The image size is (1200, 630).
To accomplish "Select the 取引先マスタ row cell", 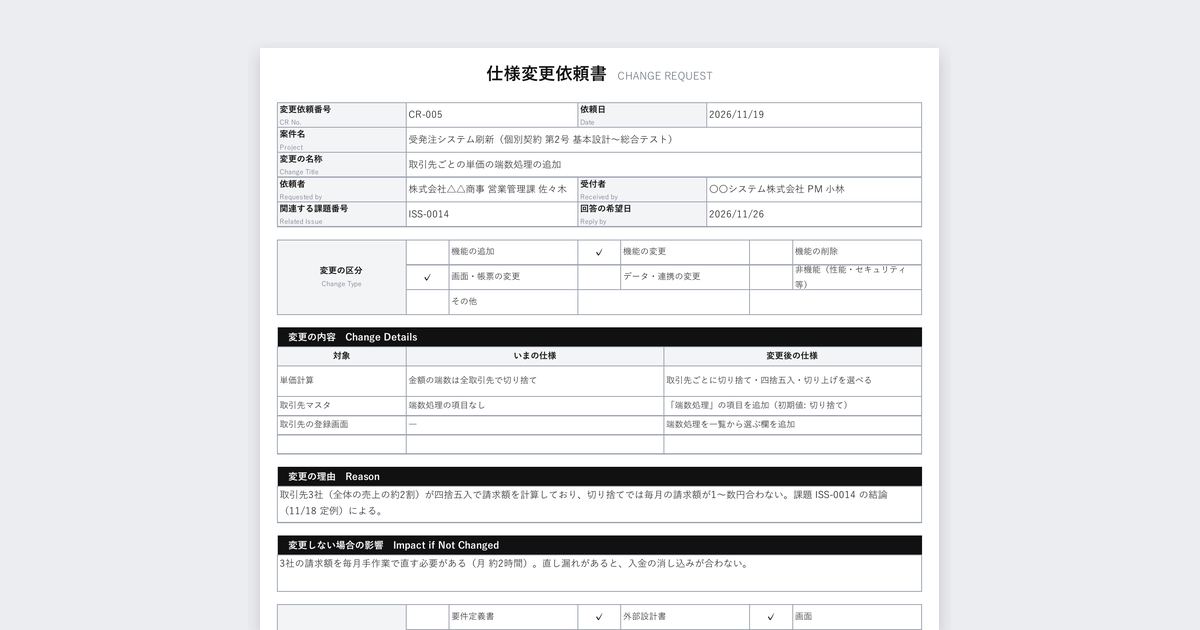I will coord(342,406).
